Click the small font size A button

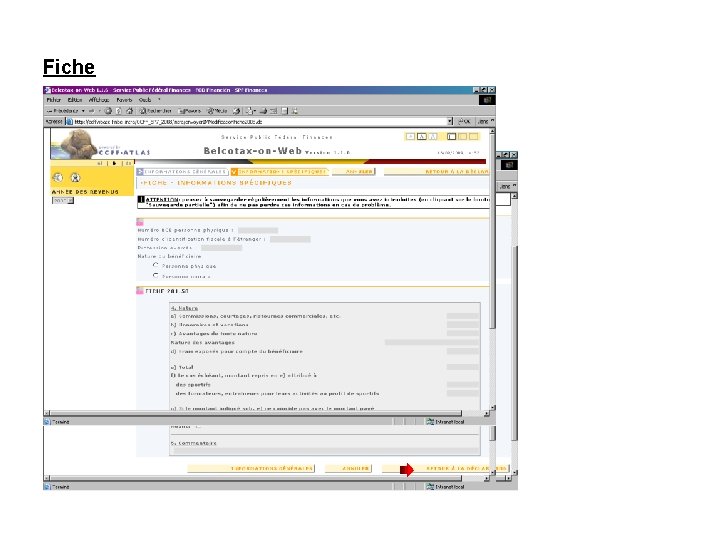411,136
